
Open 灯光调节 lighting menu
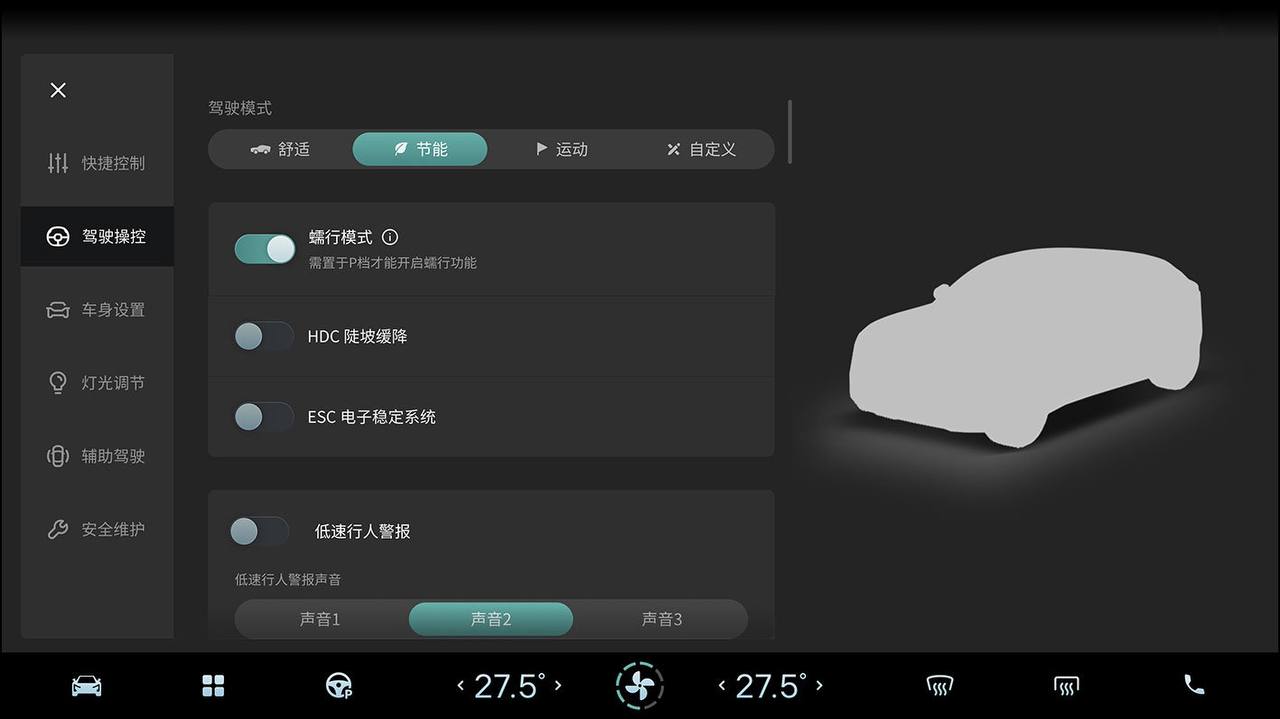coord(97,383)
